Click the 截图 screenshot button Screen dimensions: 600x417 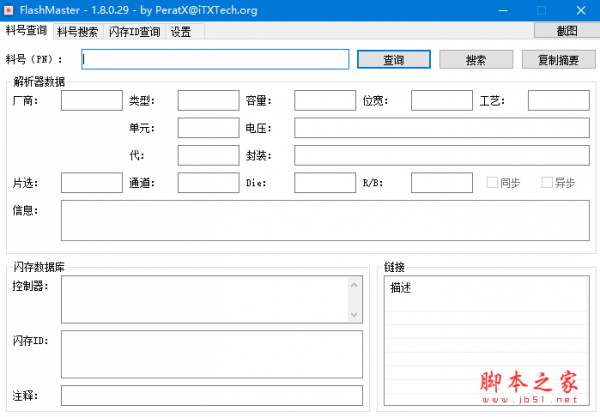(x=567, y=31)
